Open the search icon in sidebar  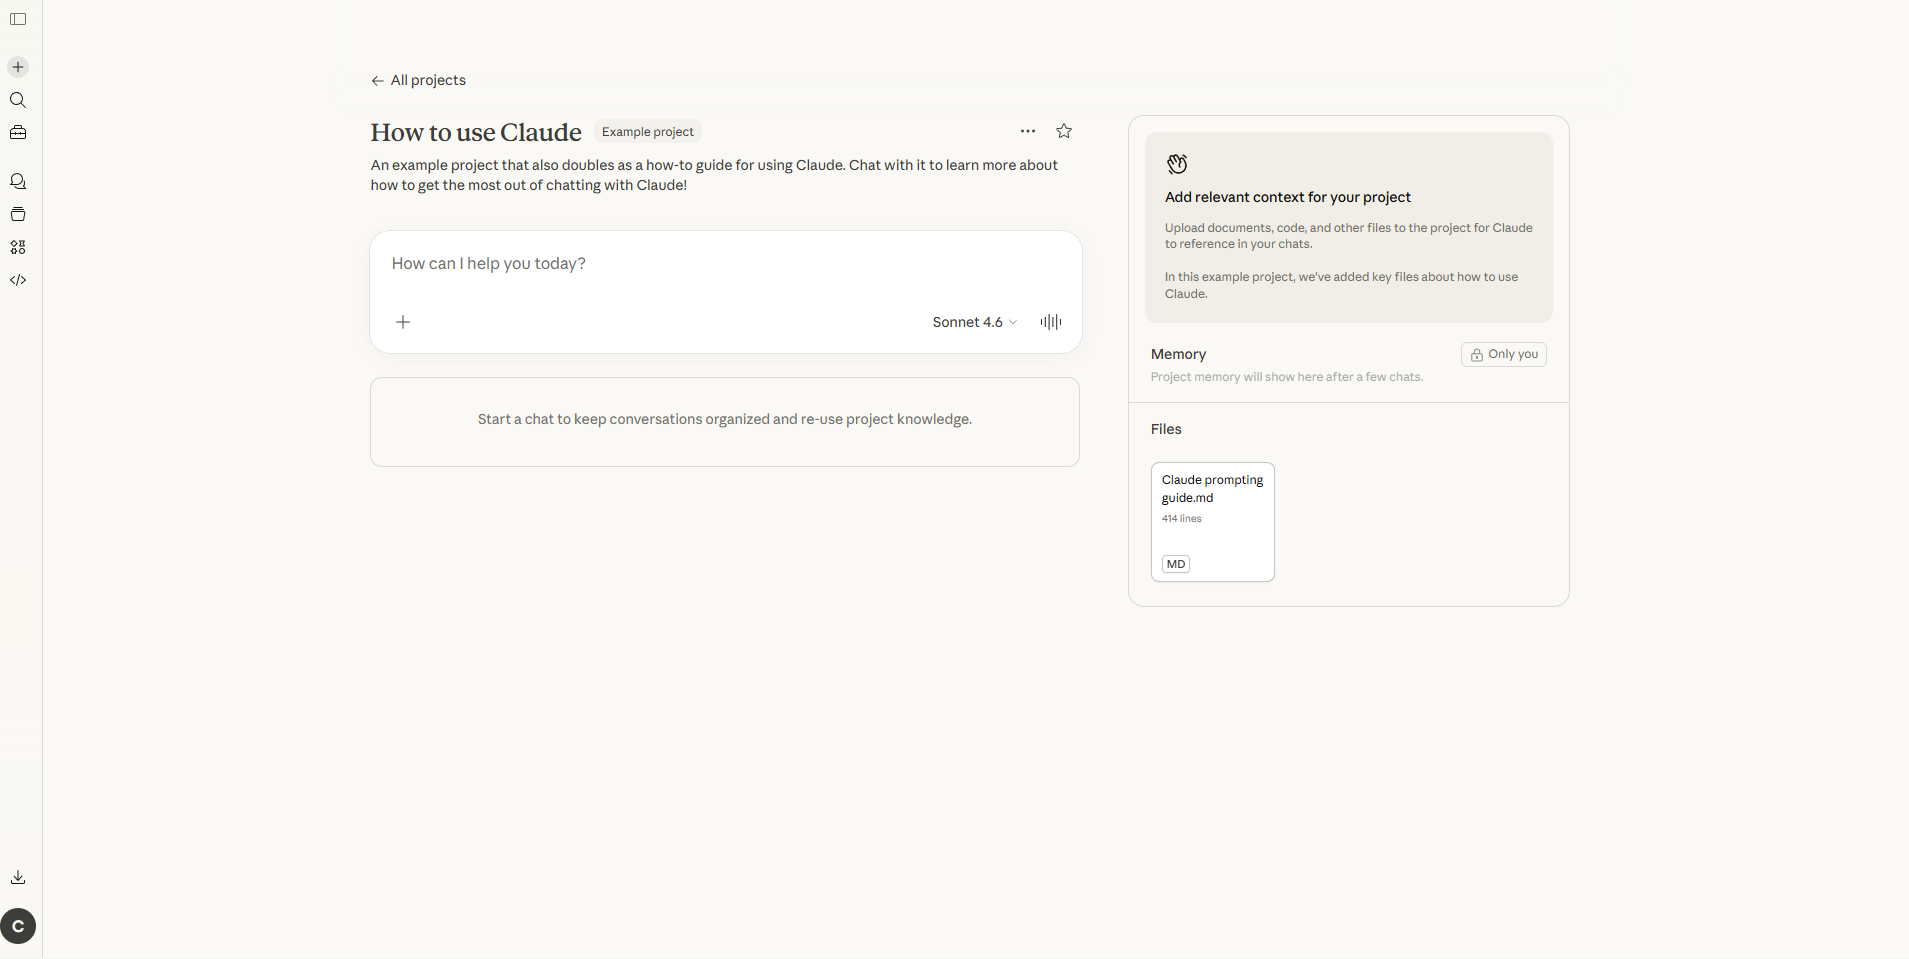pos(18,100)
